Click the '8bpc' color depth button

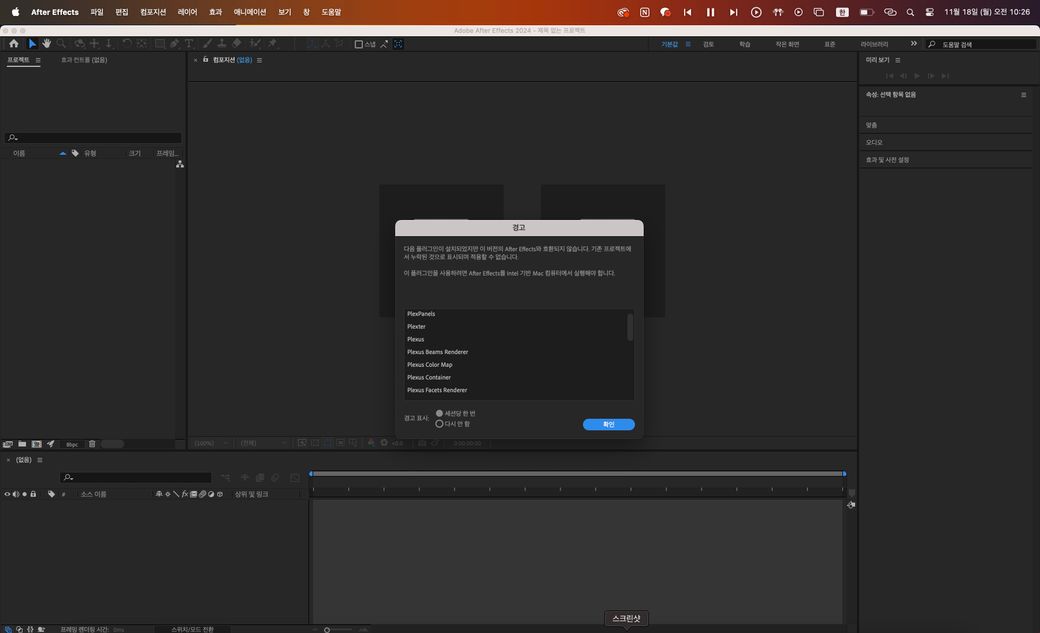[72, 444]
